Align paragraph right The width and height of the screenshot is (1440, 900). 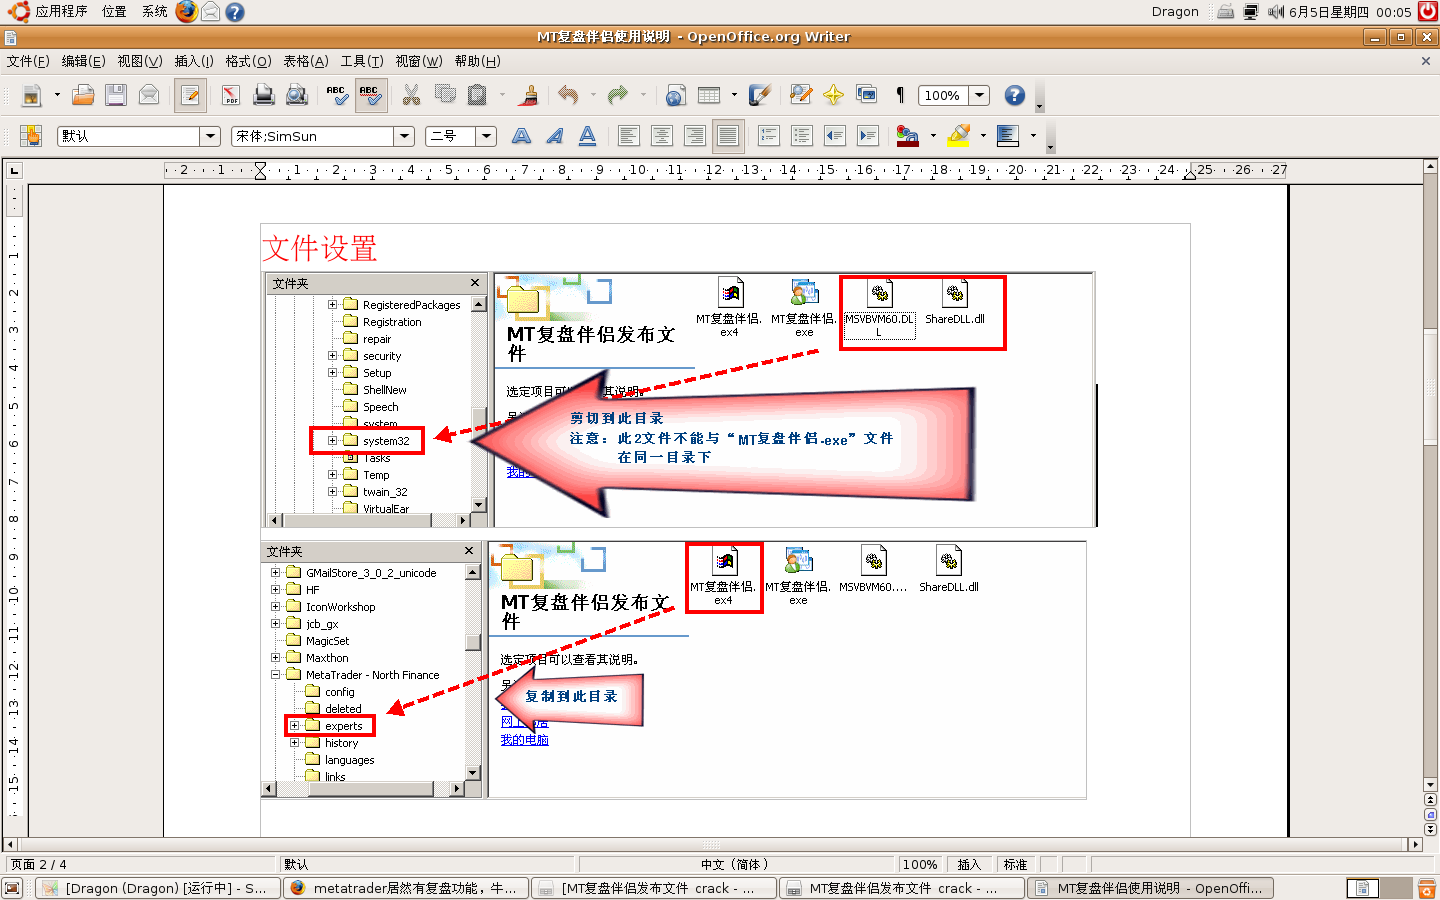(694, 136)
